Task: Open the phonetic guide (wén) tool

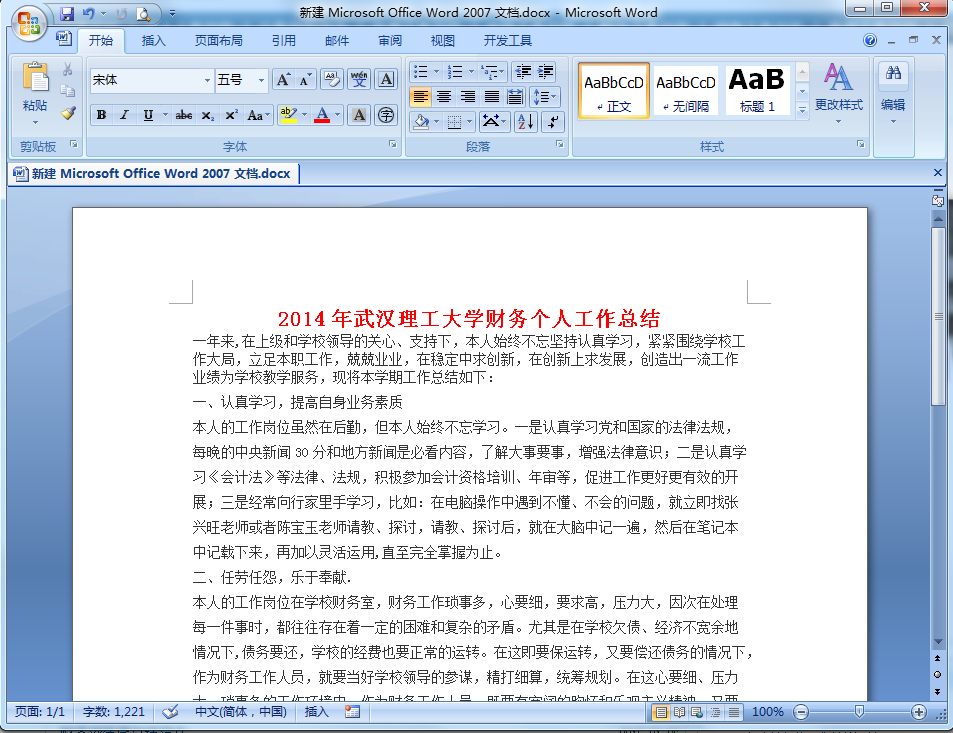Action: 359,80
